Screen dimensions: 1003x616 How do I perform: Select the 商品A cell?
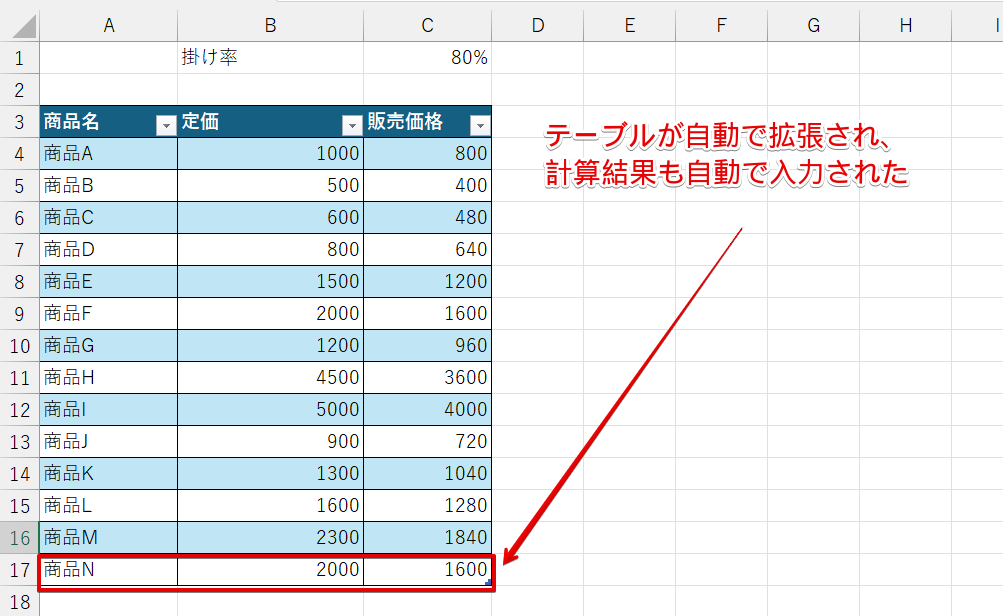109,154
